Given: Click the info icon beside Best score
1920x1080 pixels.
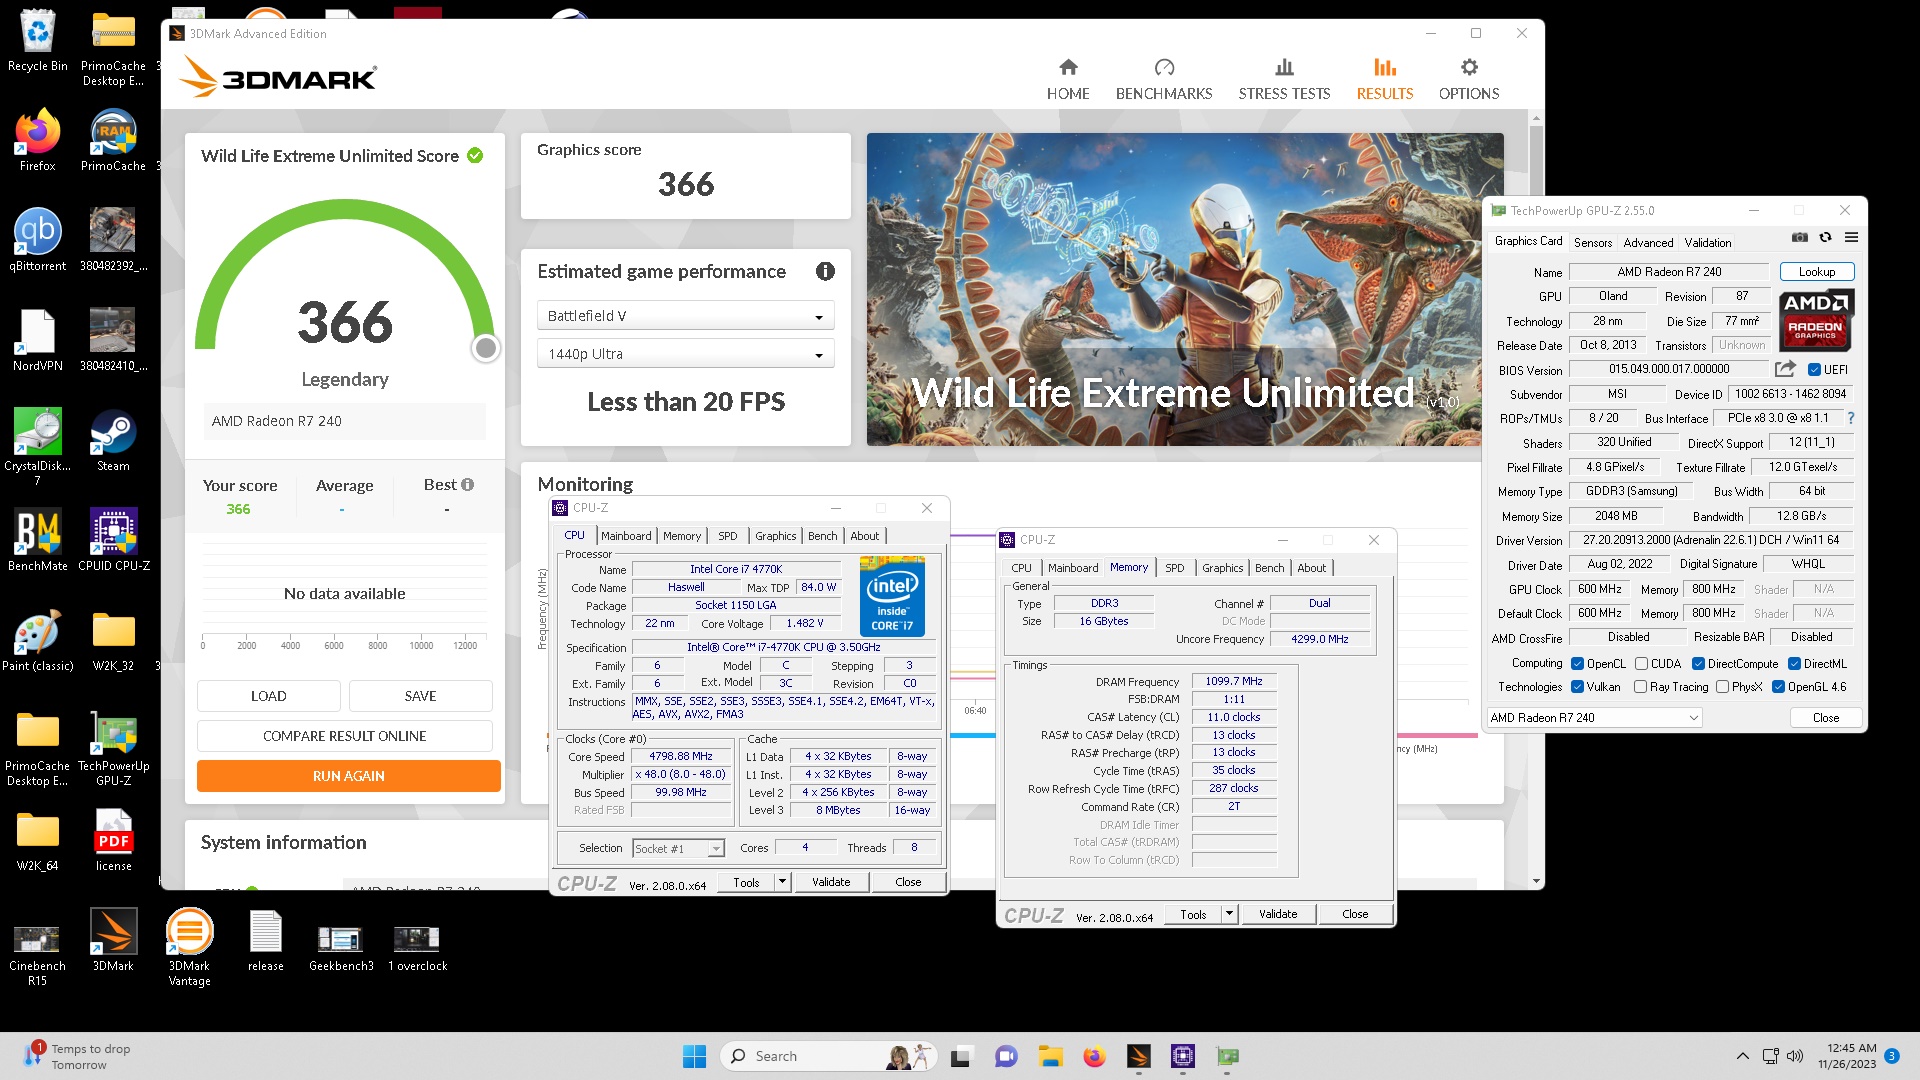Looking at the screenshot, I should pyautogui.click(x=467, y=485).
